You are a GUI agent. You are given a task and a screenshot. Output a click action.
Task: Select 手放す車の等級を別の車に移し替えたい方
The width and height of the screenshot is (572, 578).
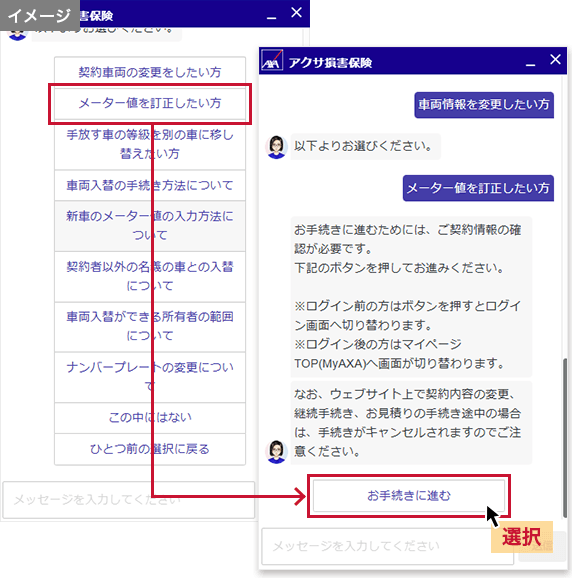(x=150, y=144)
